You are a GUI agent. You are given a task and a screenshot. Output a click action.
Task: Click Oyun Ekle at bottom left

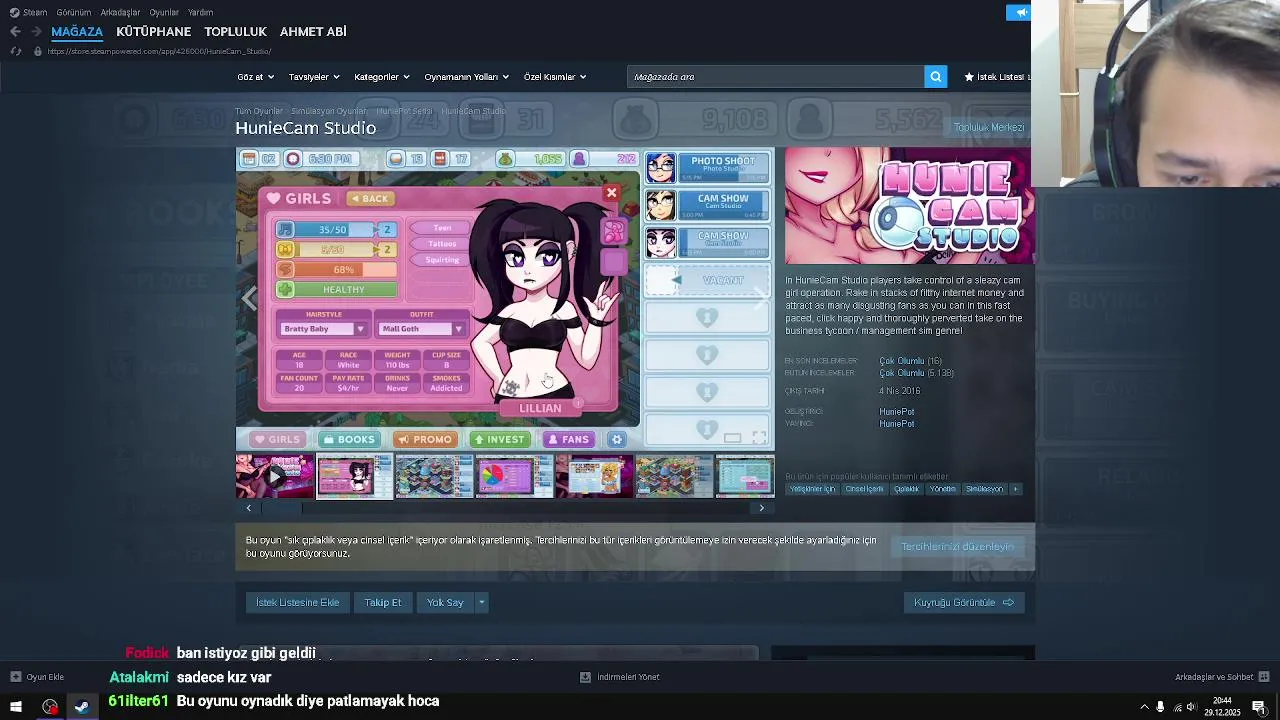pos(38,677)
